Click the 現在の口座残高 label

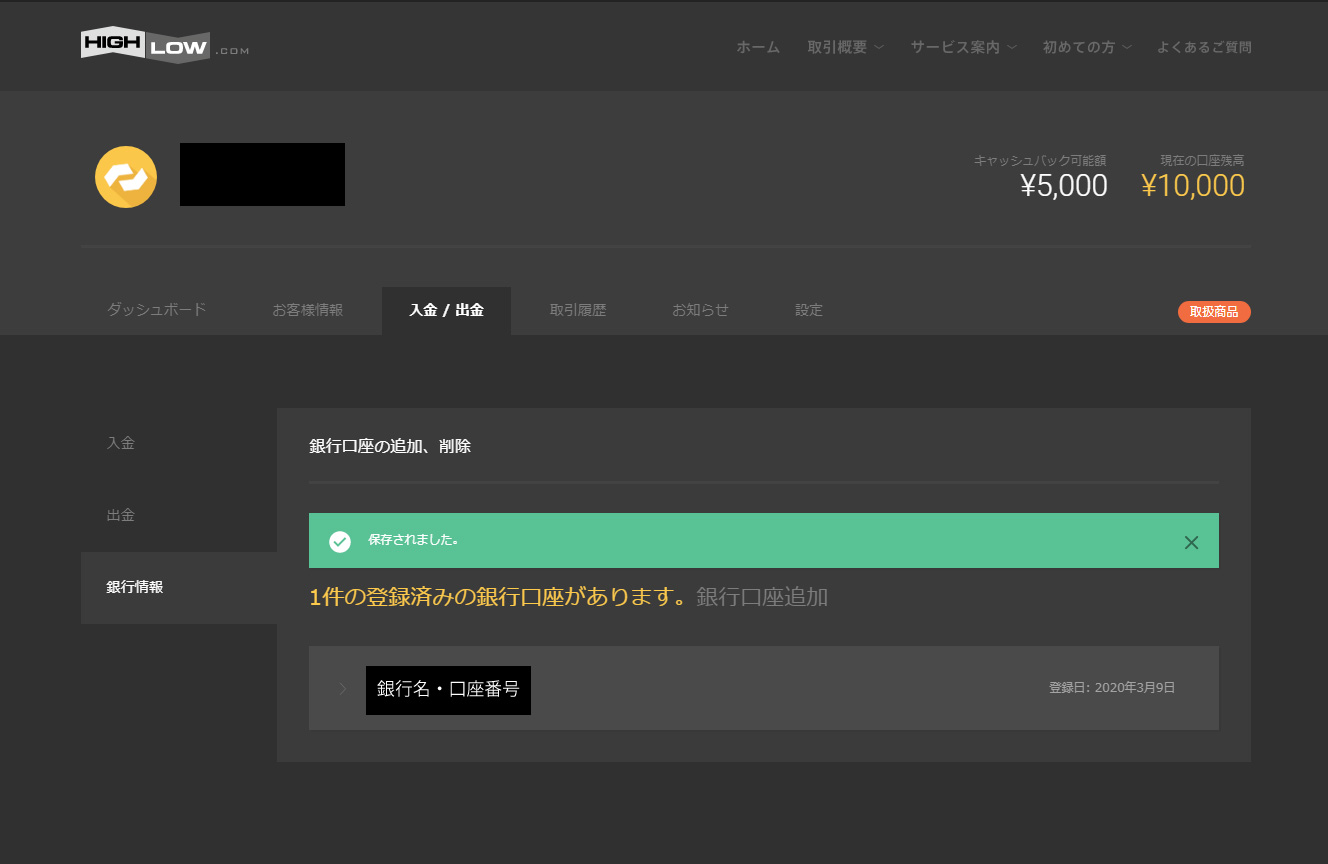point(1202,160)
